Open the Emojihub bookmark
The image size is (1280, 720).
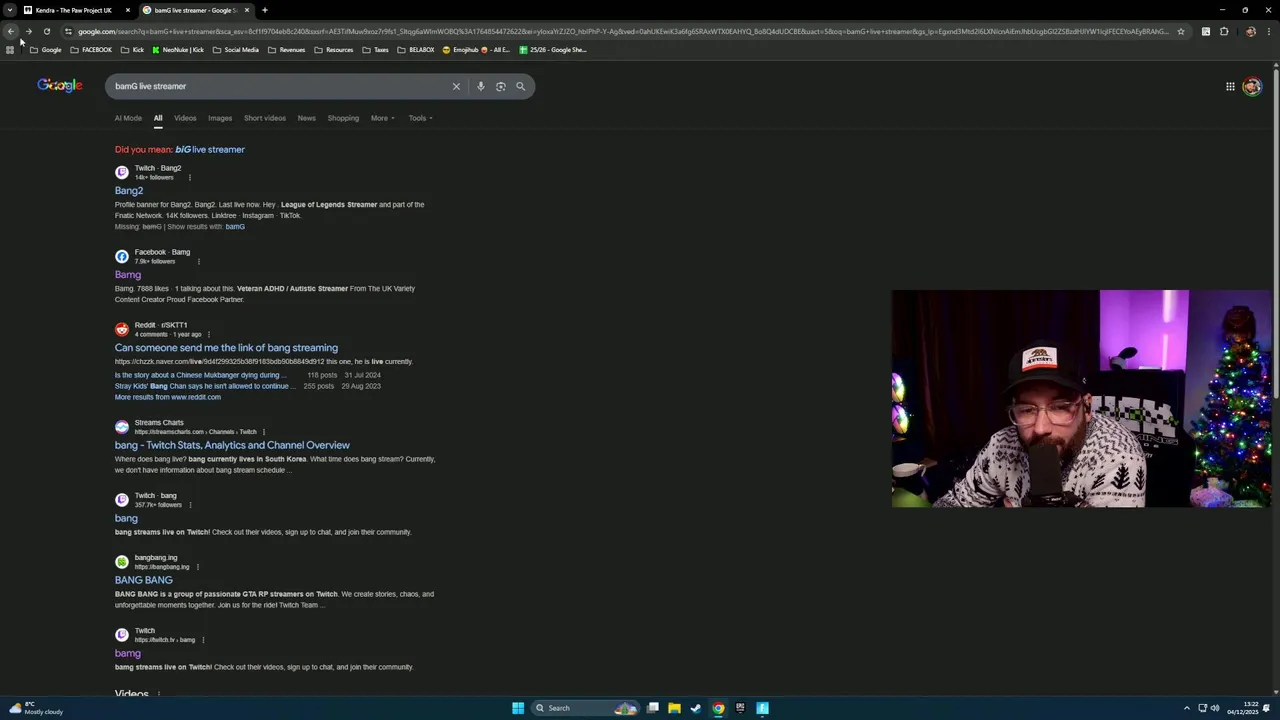[x=476, y=50]
